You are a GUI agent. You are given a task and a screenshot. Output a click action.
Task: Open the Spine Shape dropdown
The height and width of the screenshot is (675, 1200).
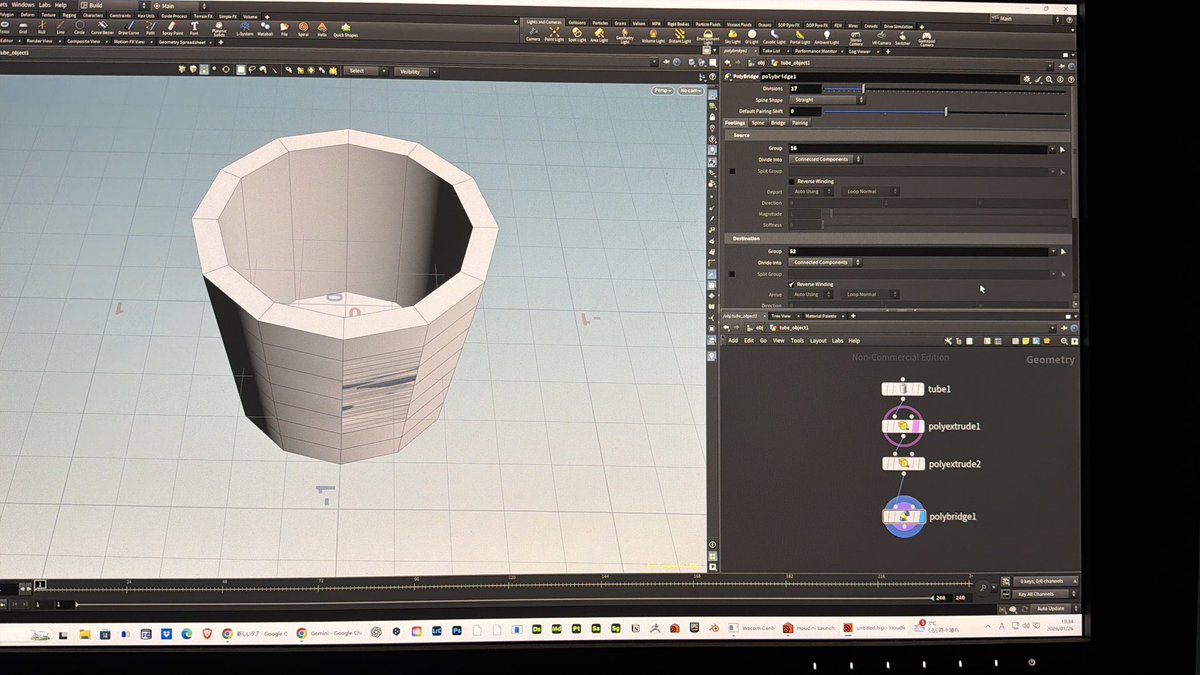point(826,100)
